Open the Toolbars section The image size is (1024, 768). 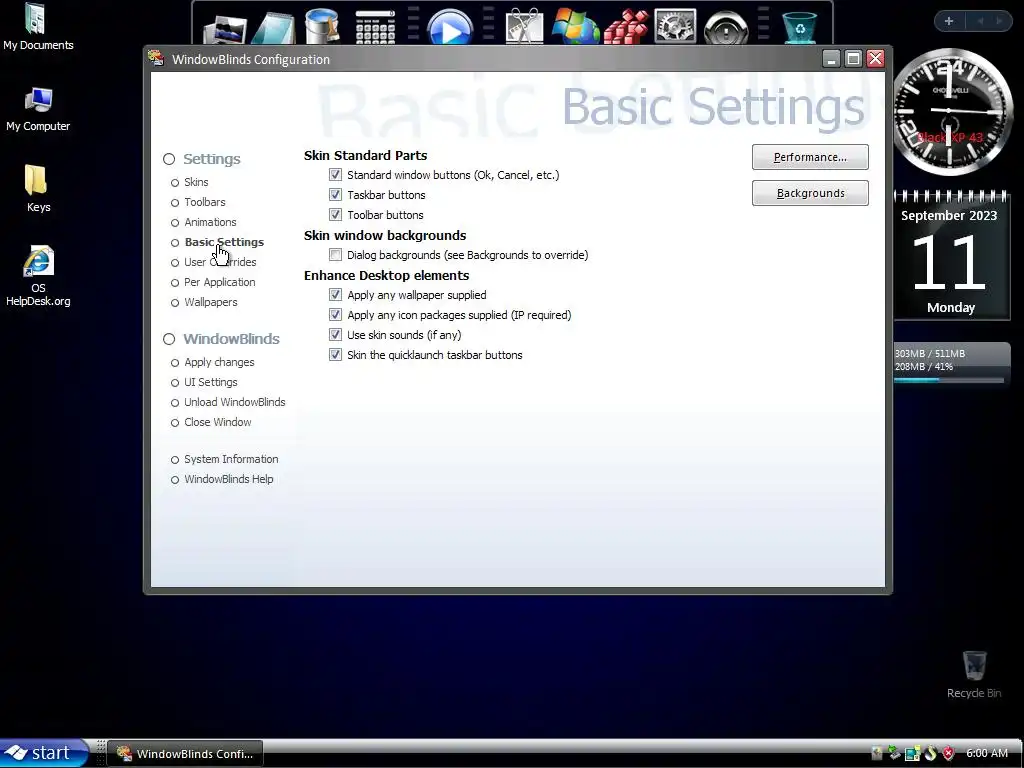(204, 202)
